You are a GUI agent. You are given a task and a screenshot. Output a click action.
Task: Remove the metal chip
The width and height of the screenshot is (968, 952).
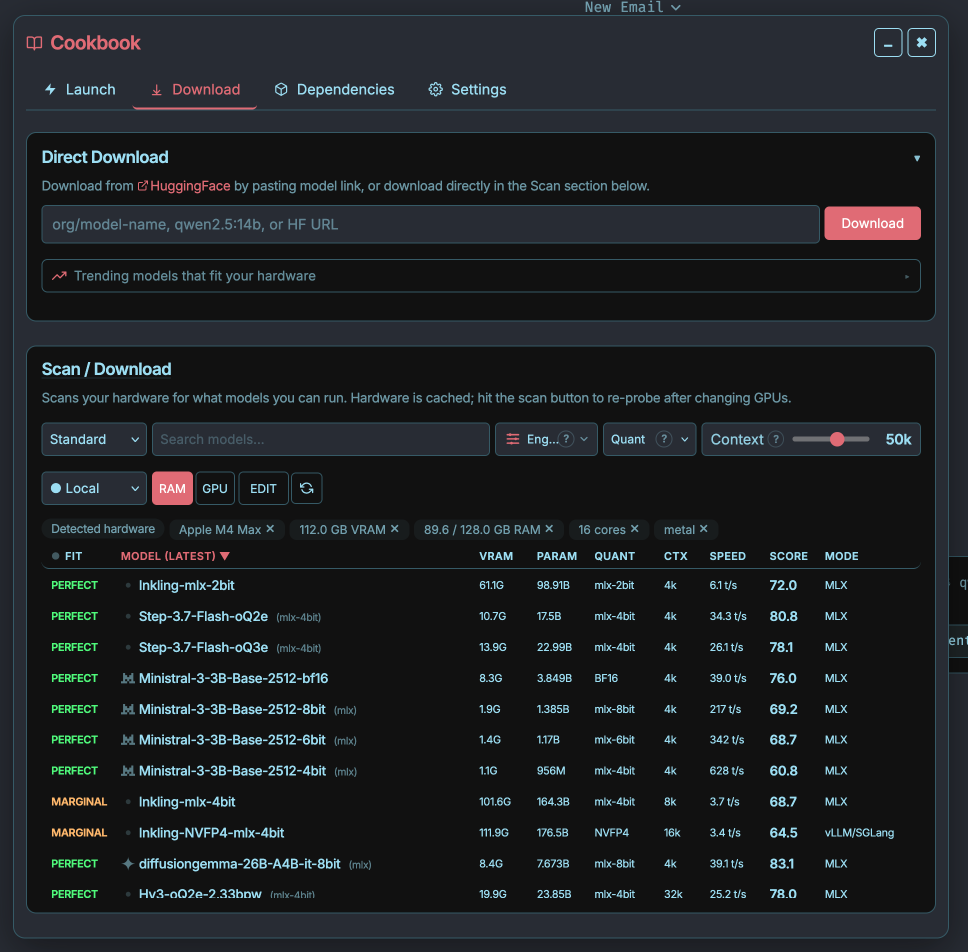pos(703,529)
